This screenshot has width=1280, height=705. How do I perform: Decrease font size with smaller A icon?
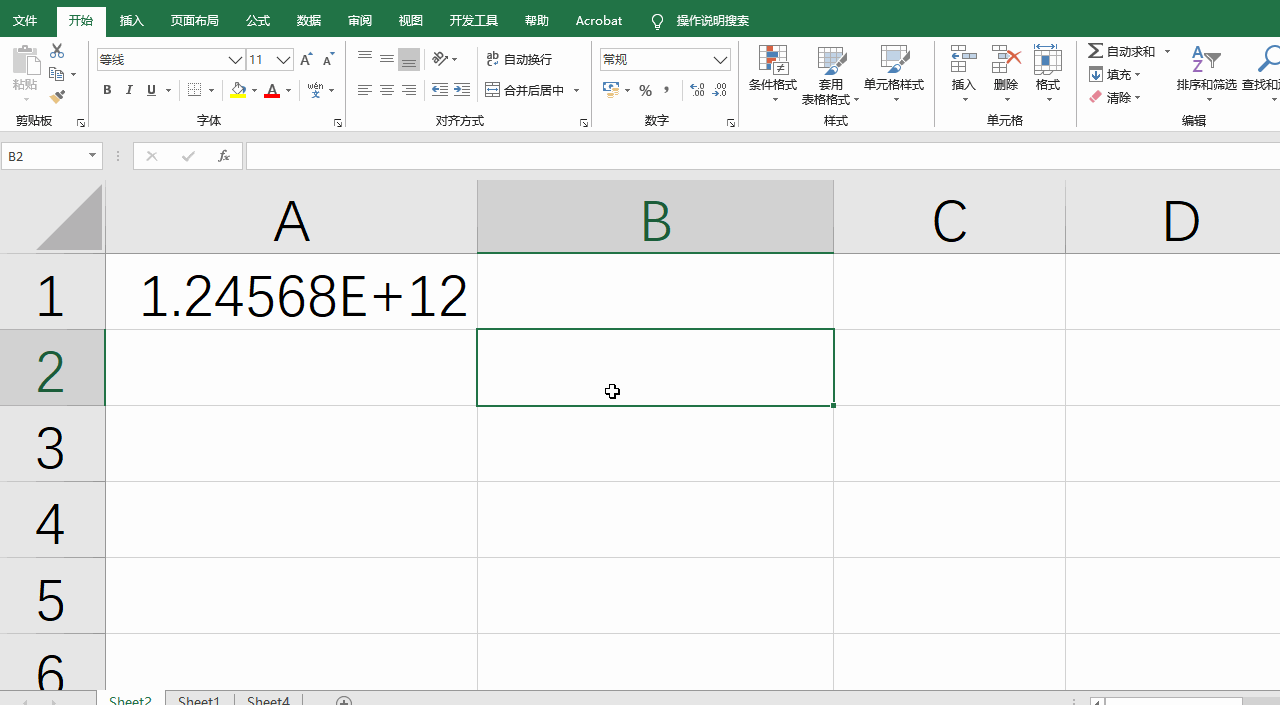[x=328, y=60]
